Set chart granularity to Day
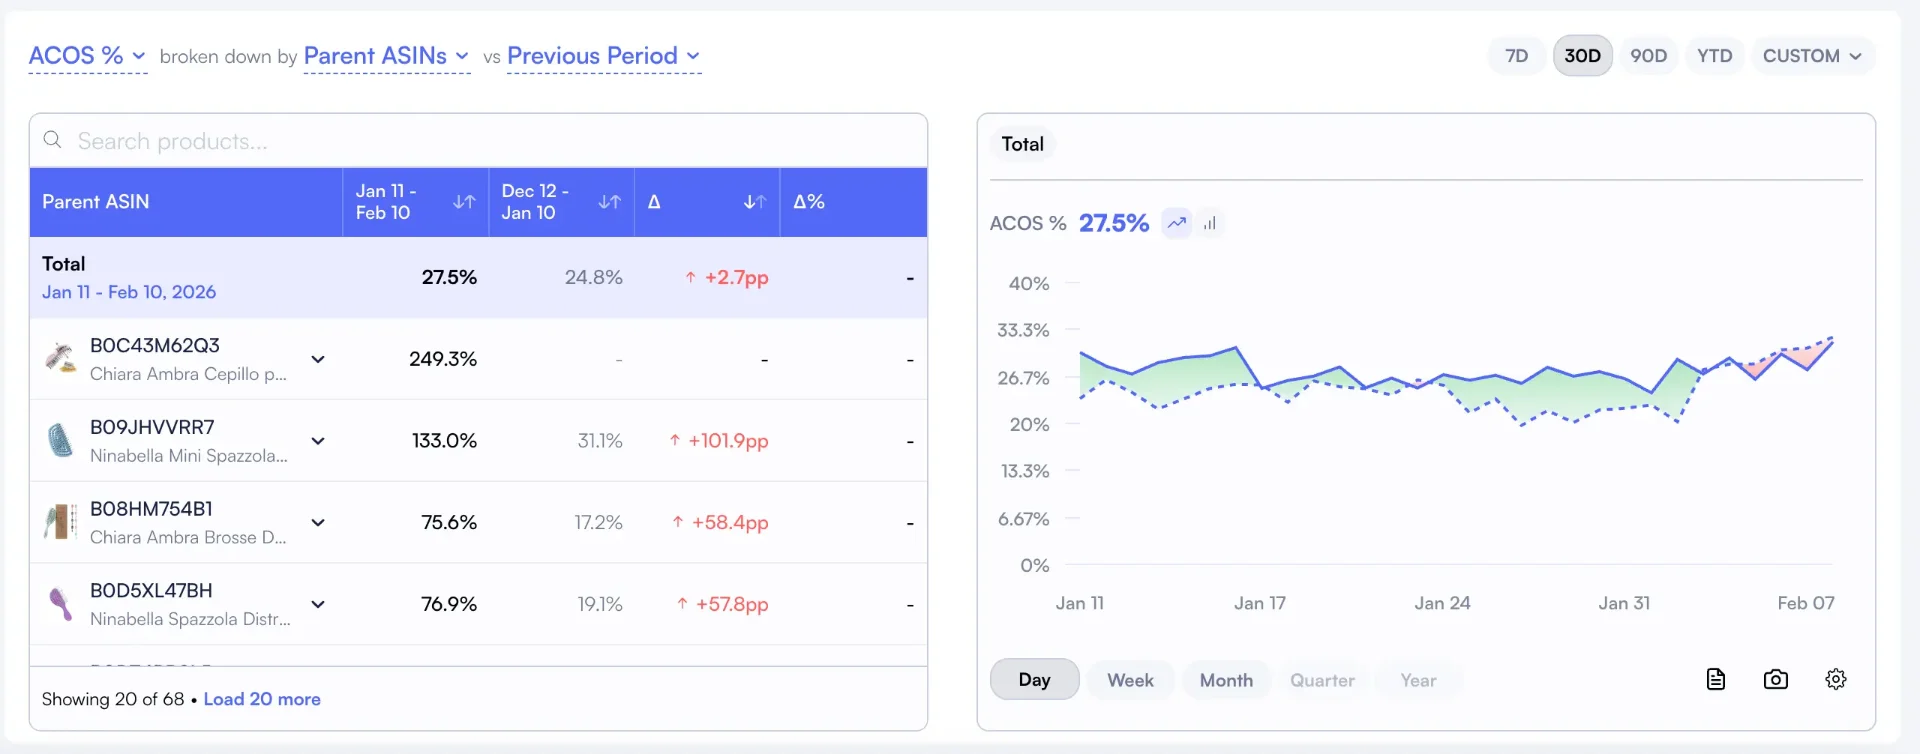 coord(1035,680)
